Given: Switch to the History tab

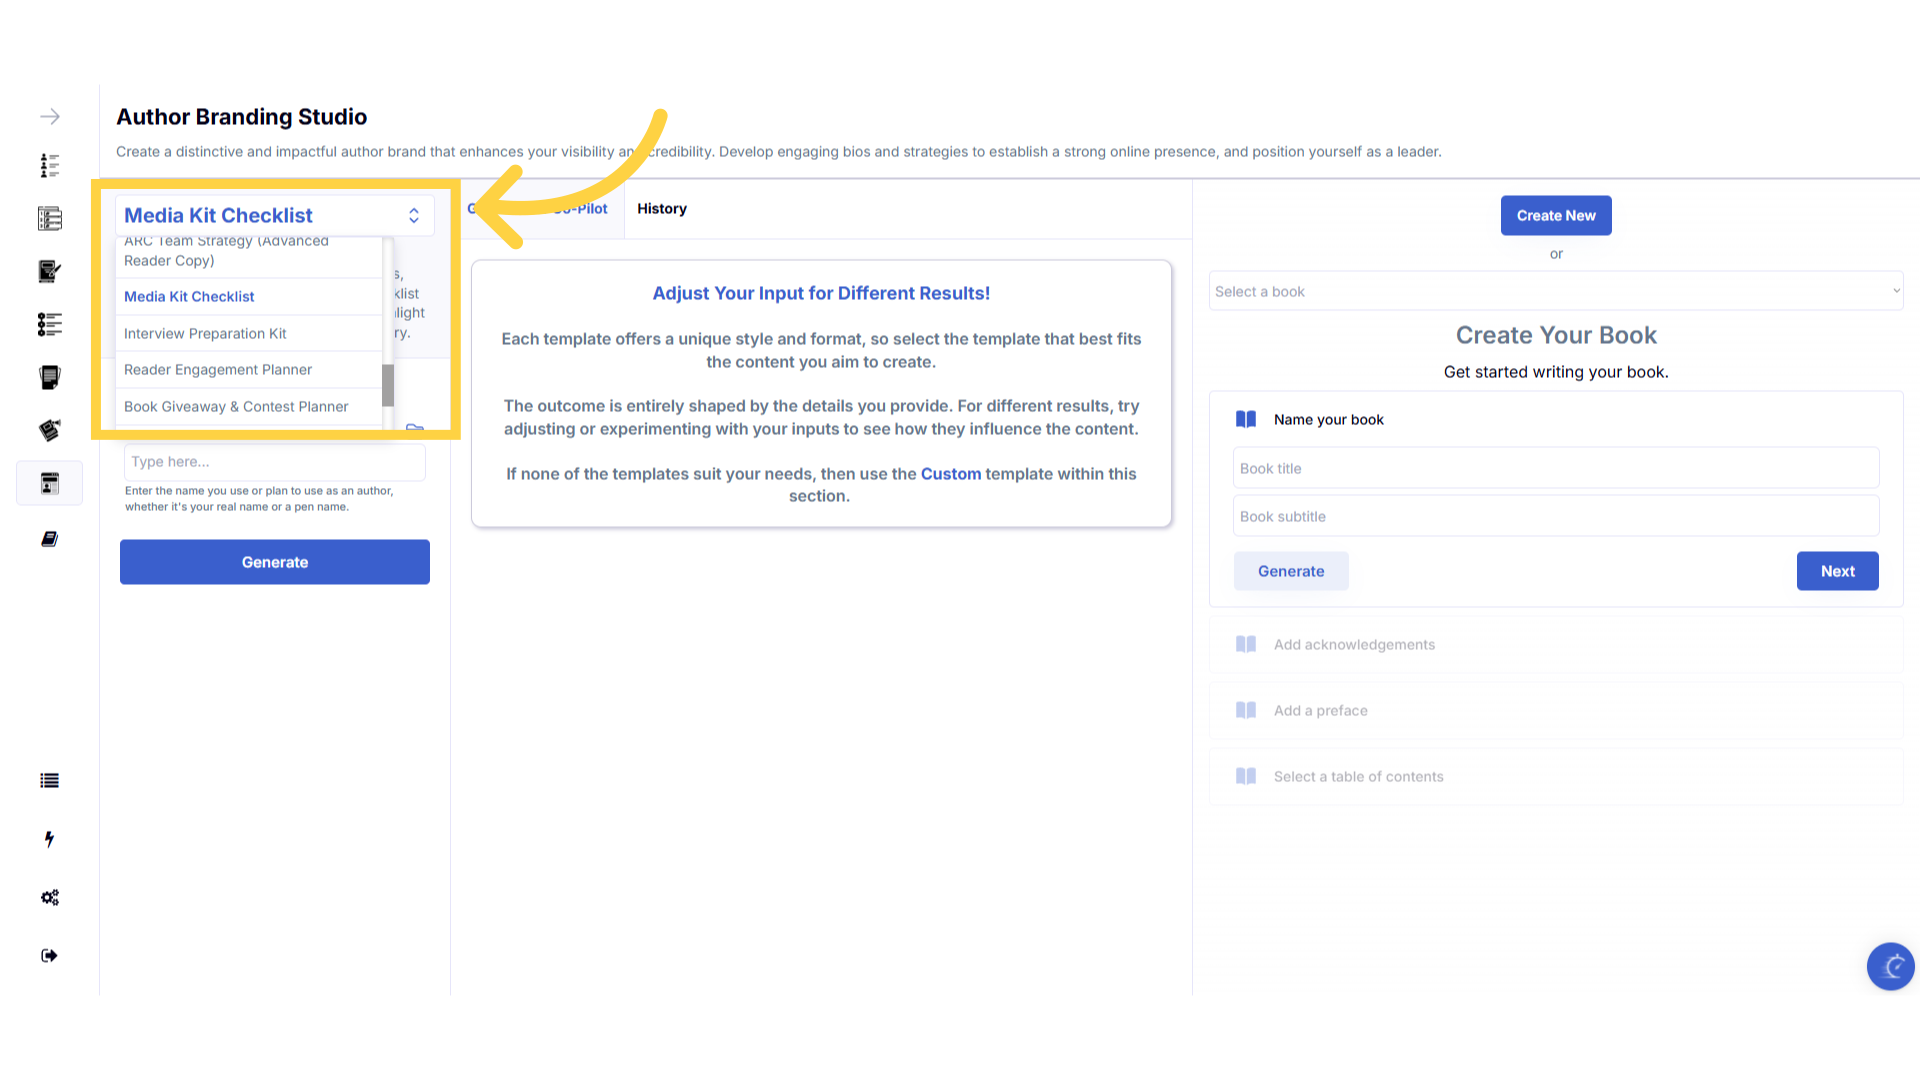Looking at the screenshot, I should point(662,209).
